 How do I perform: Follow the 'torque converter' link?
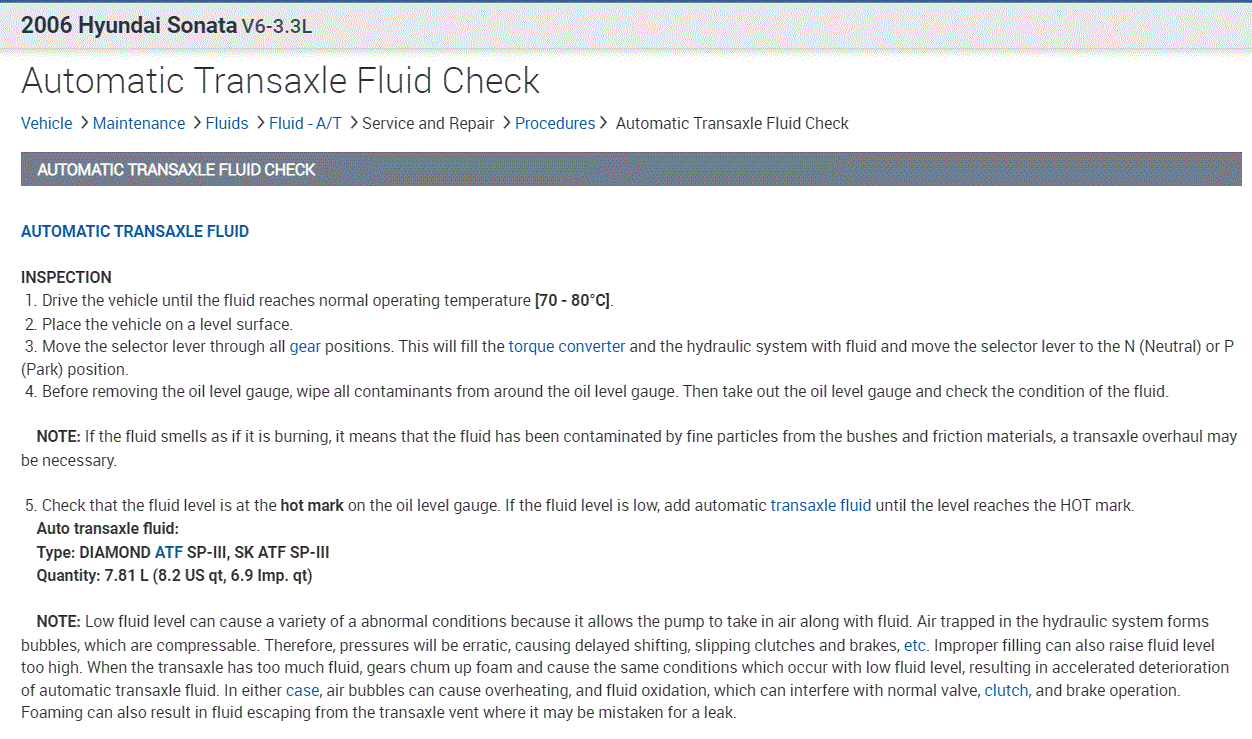click(566, 346)
